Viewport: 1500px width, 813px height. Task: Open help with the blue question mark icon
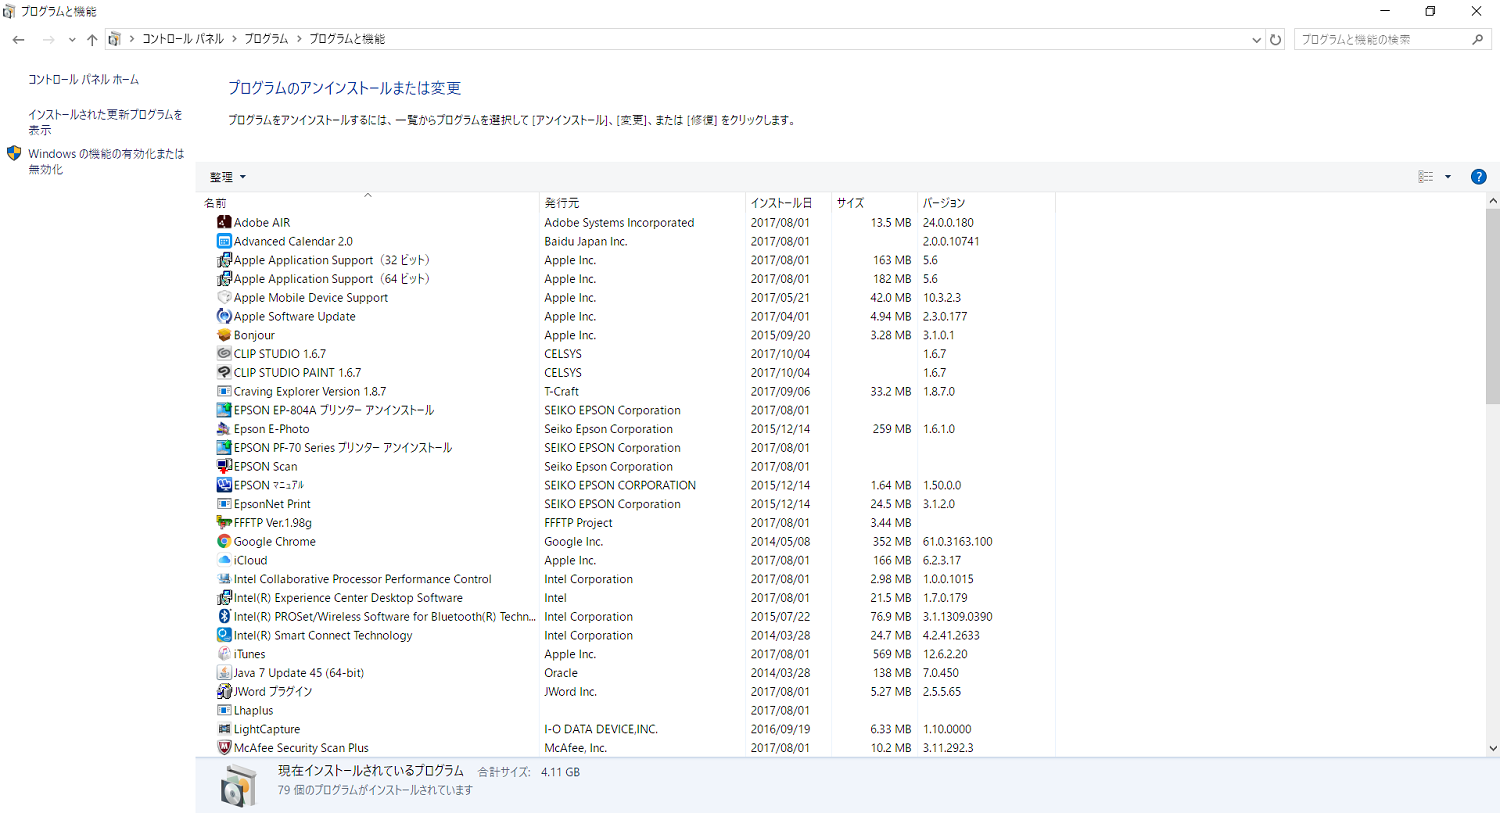(x=1478, y=177)
